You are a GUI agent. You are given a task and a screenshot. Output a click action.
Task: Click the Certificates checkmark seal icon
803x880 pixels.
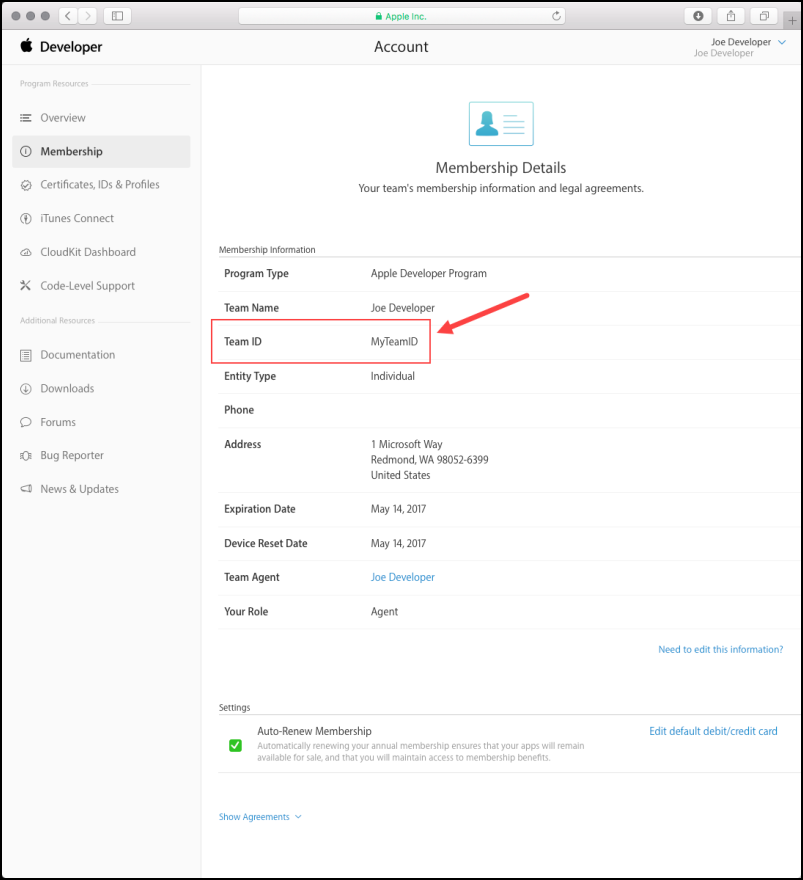pyautogui.click(x=26, y=185)
